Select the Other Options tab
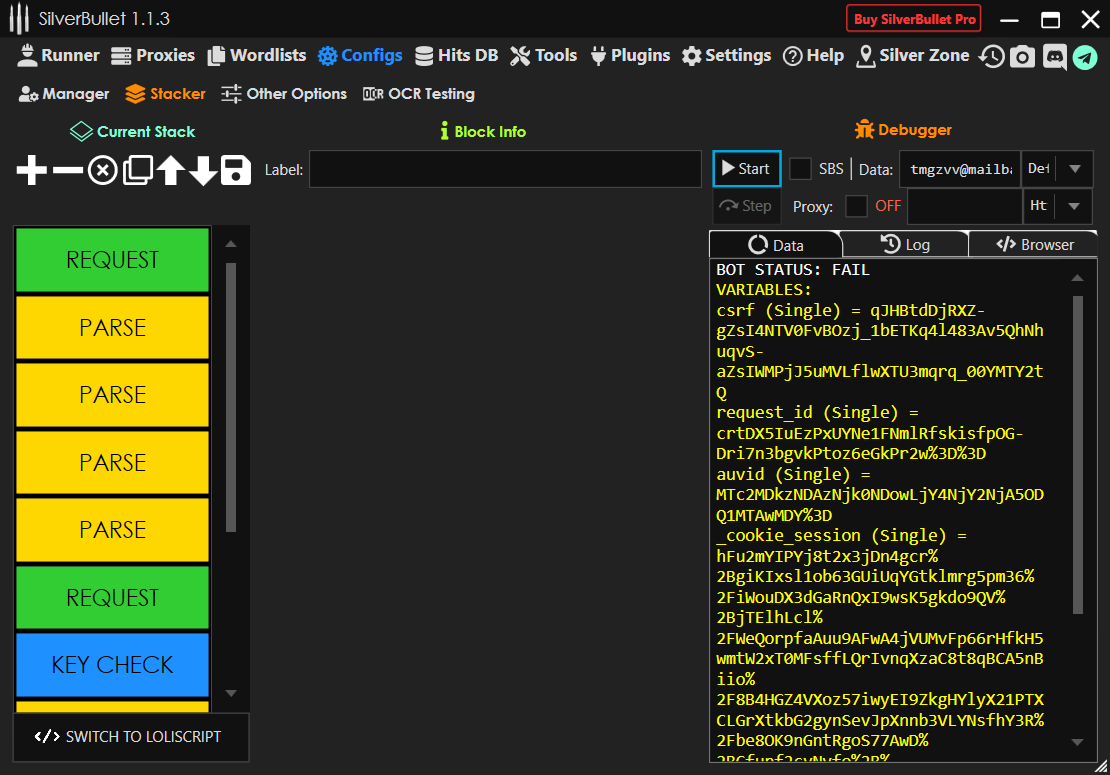This screenshot has height=775, width=1110. point(284,94)
